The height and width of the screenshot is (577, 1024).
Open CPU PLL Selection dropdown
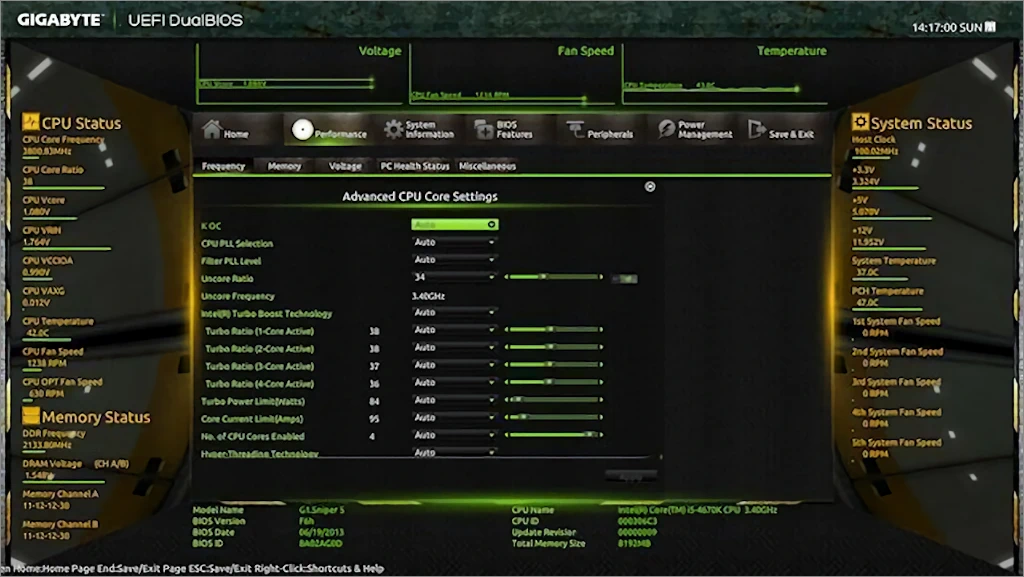point(455,242)
